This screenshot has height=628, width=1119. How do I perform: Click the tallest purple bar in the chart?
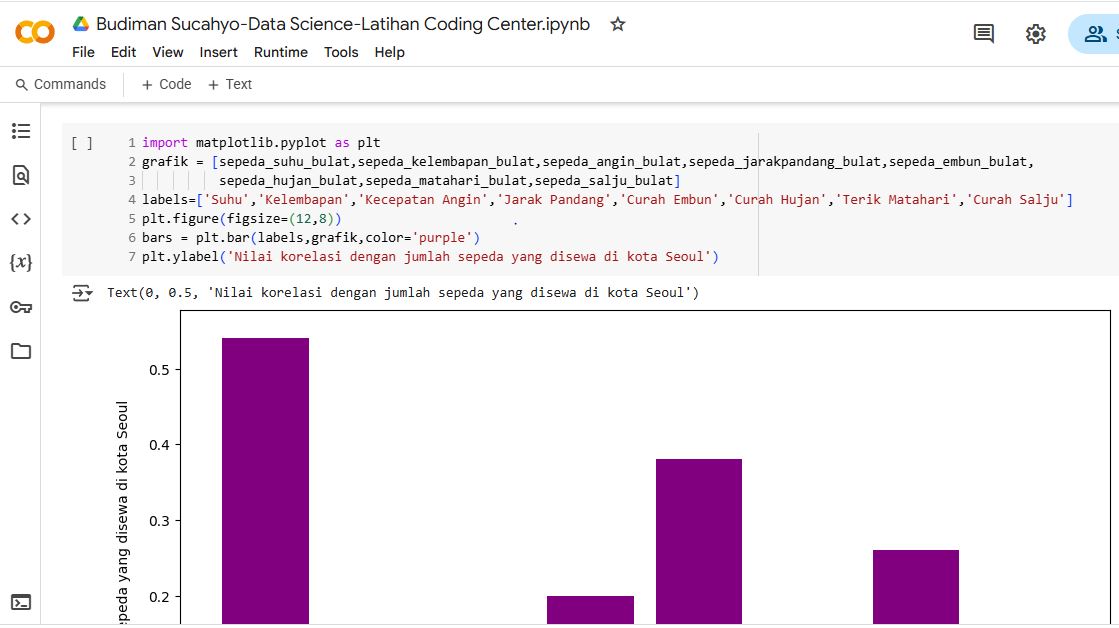265,481
